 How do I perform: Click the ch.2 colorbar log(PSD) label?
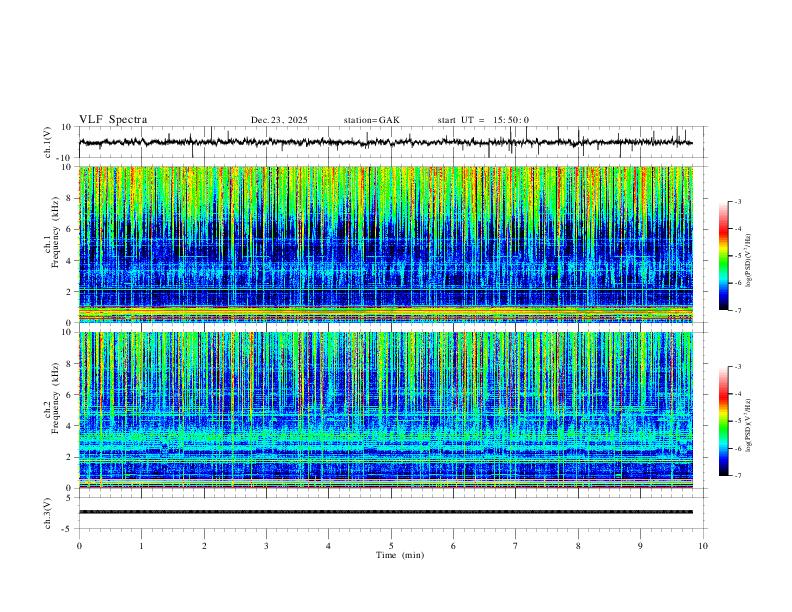tap(748, 425)
